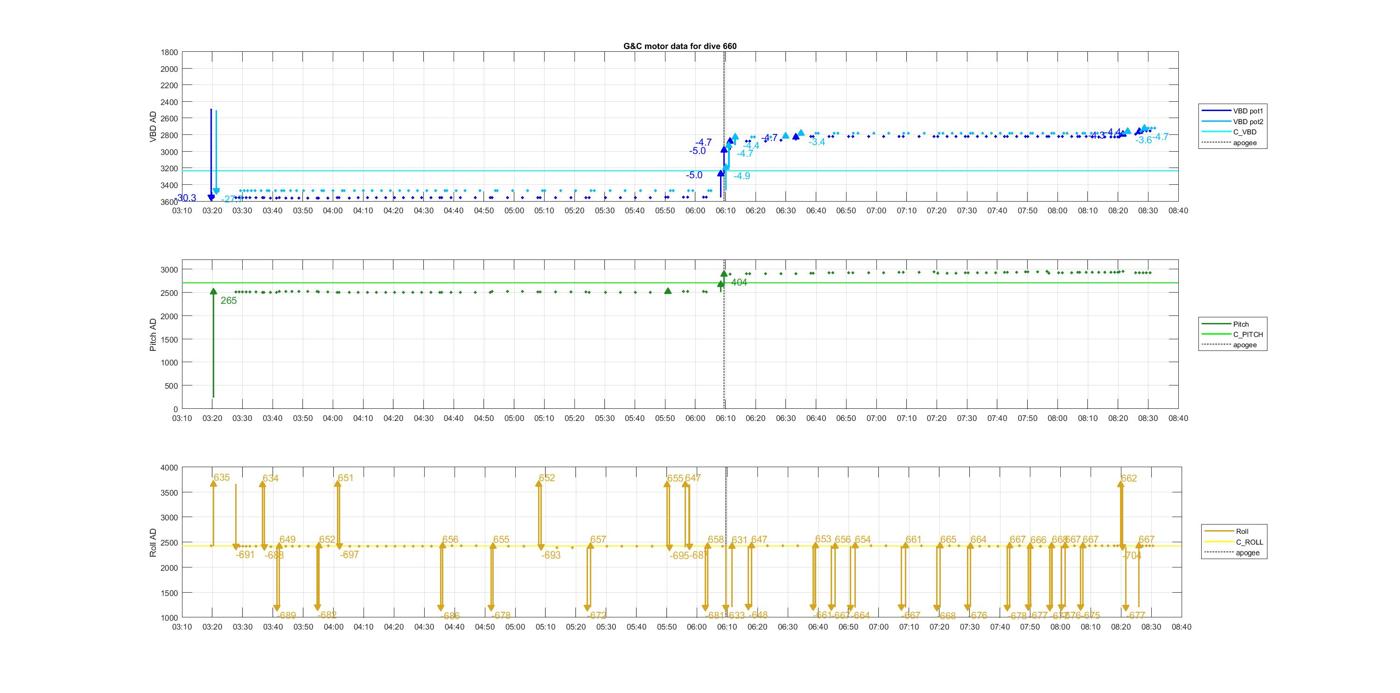1400x693 pixels.
Task: Click the '-691' roll data label
Action: coord(246,555)
